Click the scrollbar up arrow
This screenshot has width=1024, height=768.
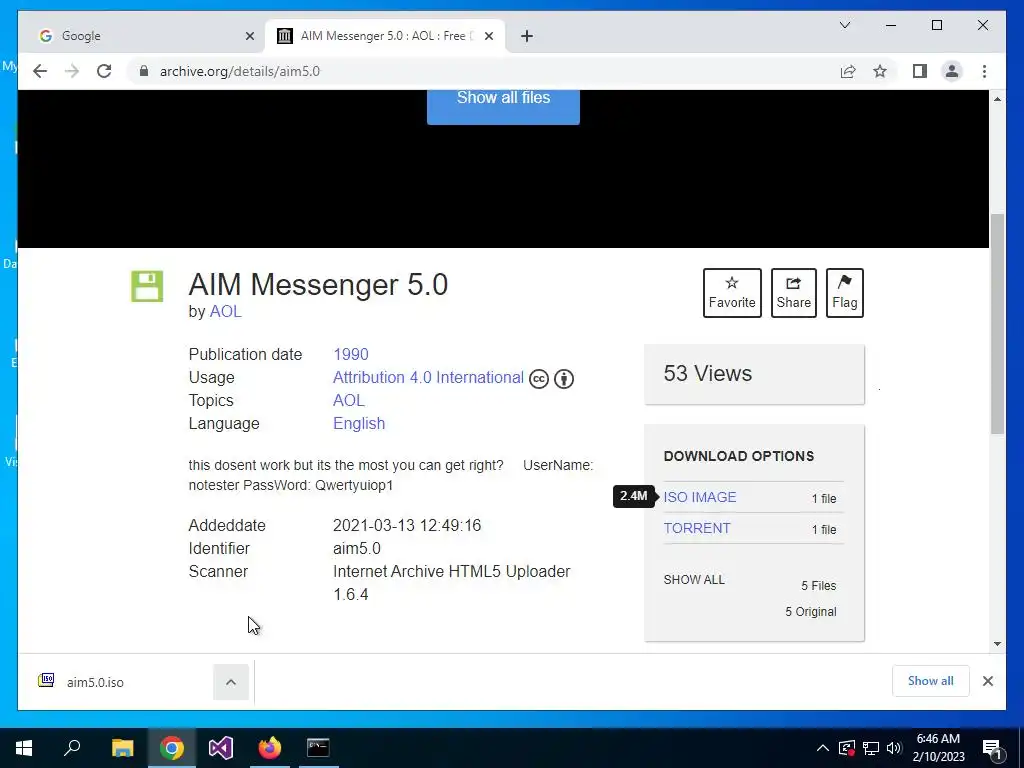pos(997,99)
